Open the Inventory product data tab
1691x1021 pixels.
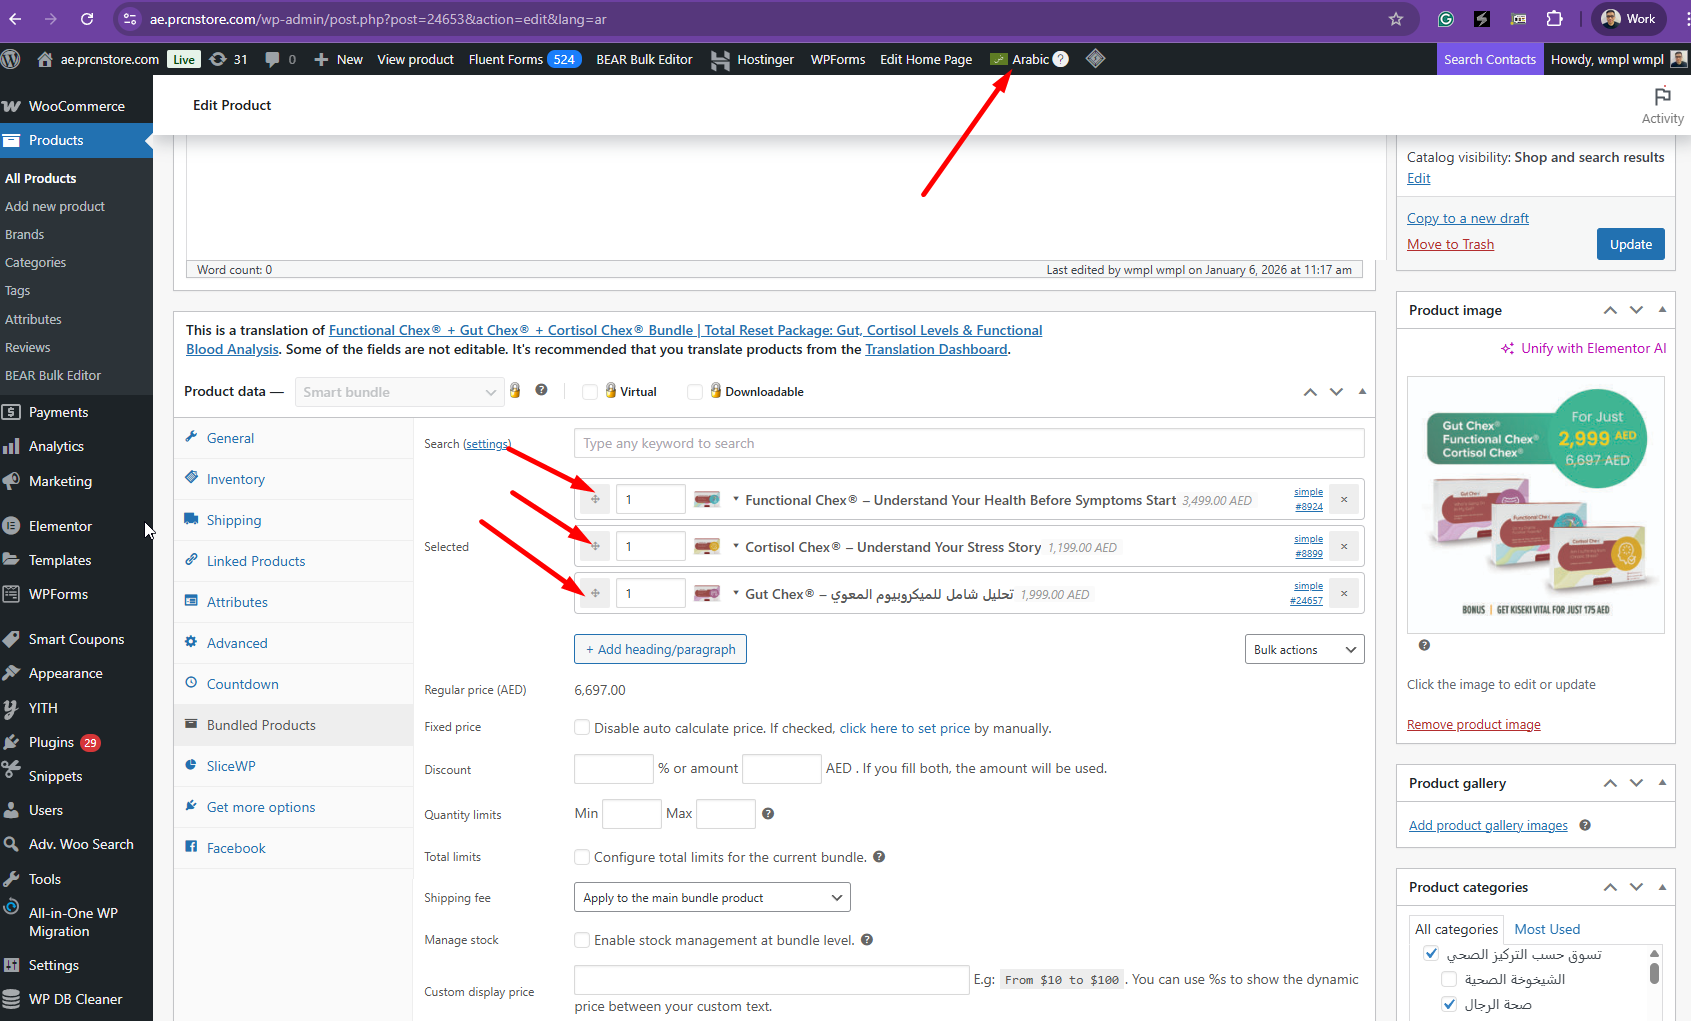236,480
